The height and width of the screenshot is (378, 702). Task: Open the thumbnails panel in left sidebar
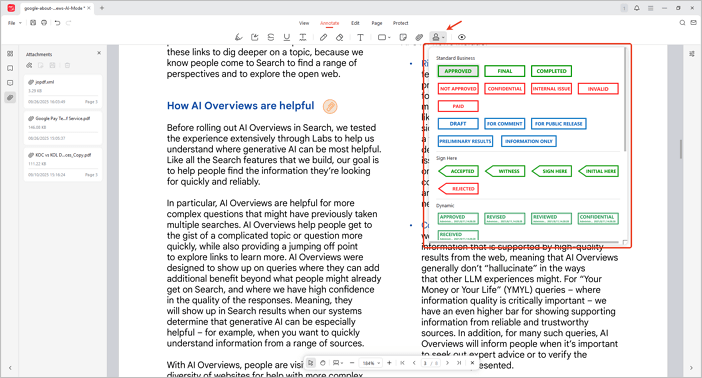(x=10, y=54)
